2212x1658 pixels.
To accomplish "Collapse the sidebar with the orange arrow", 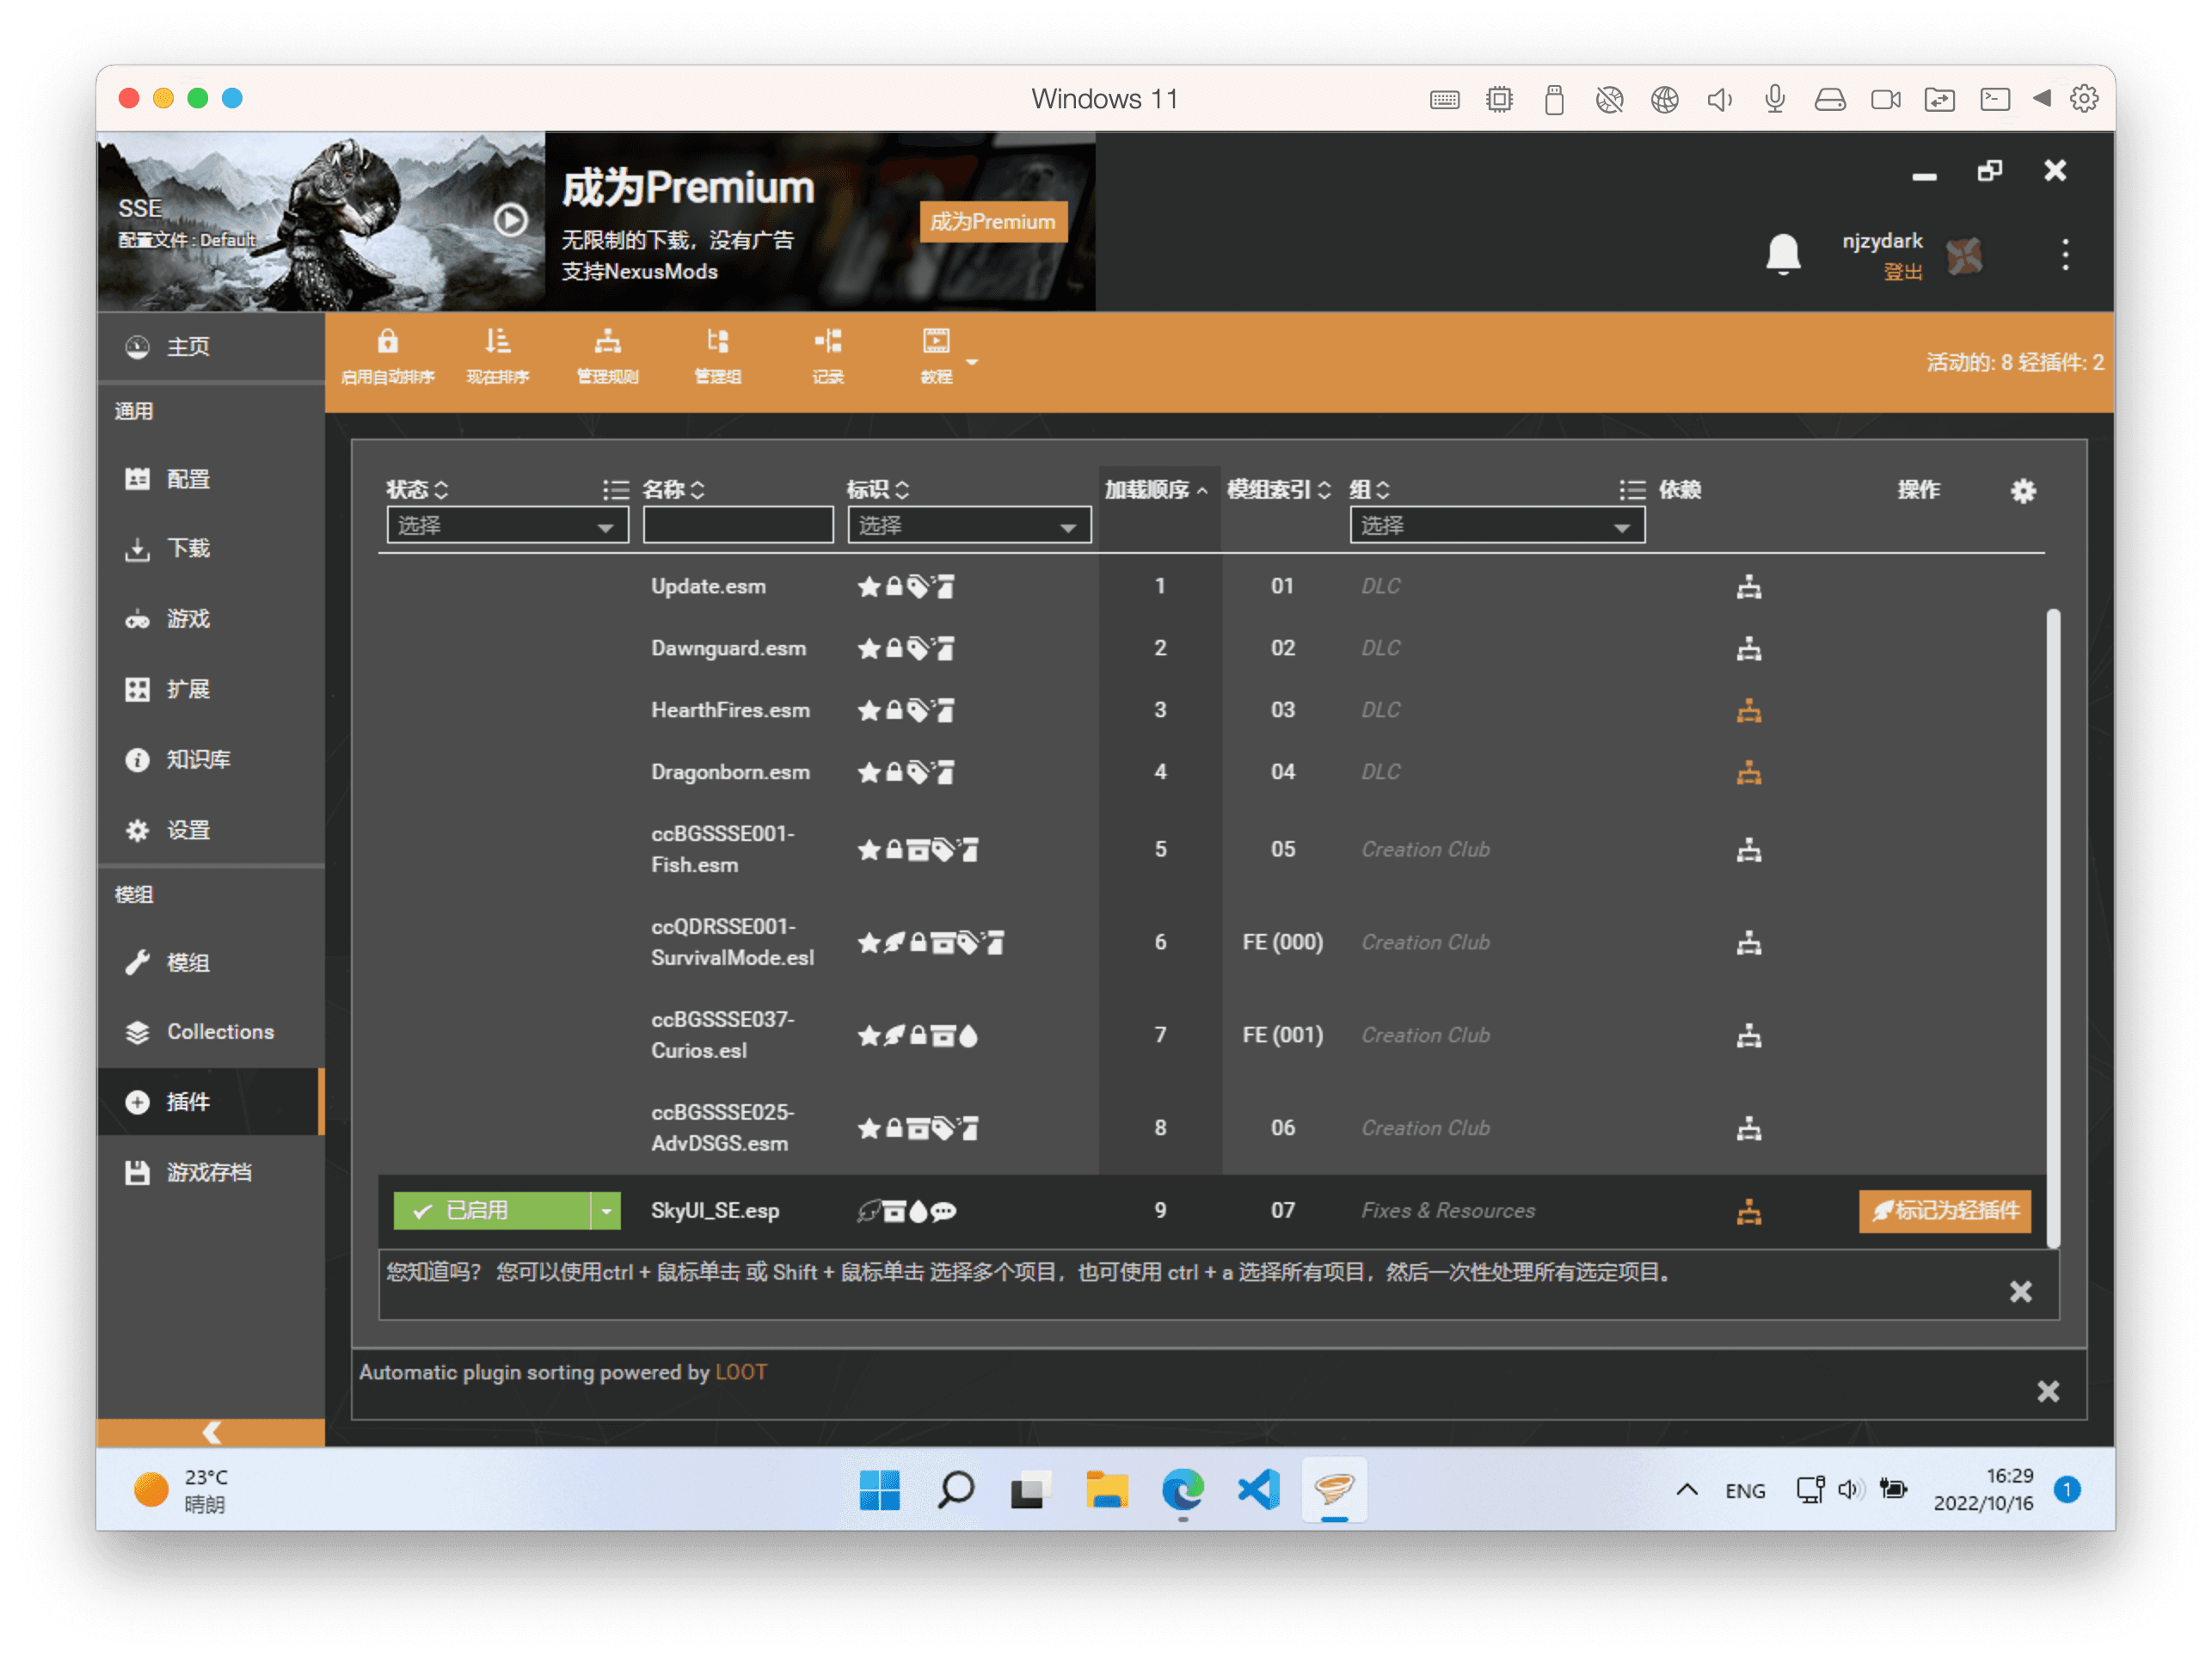I will [211, 1431].
